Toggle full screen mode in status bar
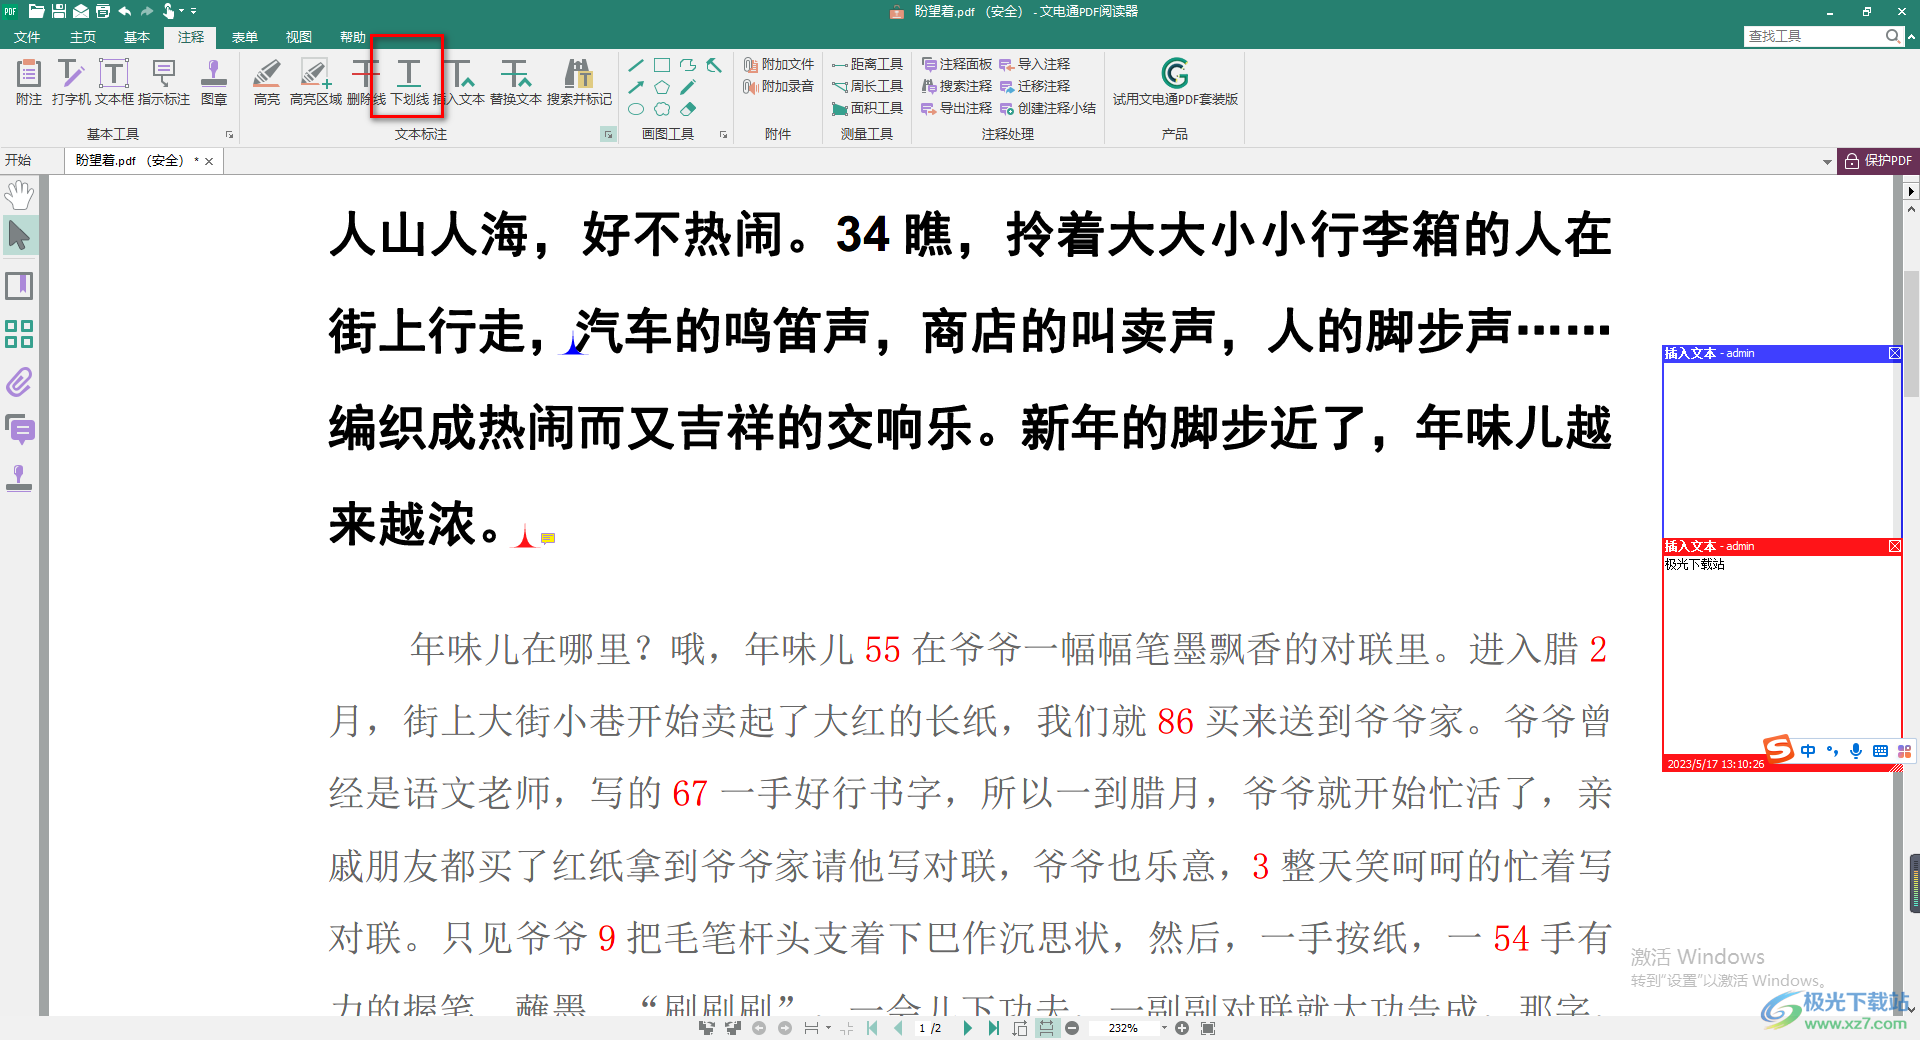The width and height of the screenshot is (1920, 1040). [1208, 1028]
